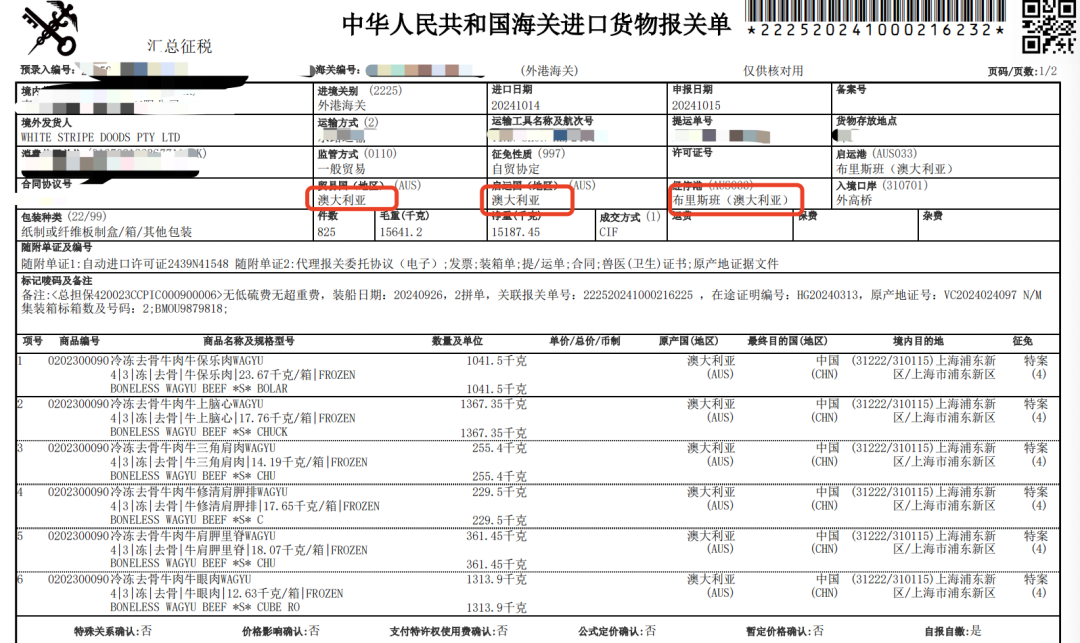The image size is (1080, 643).
Task: Select the package count 825
Action: click(x=326, y=232)
